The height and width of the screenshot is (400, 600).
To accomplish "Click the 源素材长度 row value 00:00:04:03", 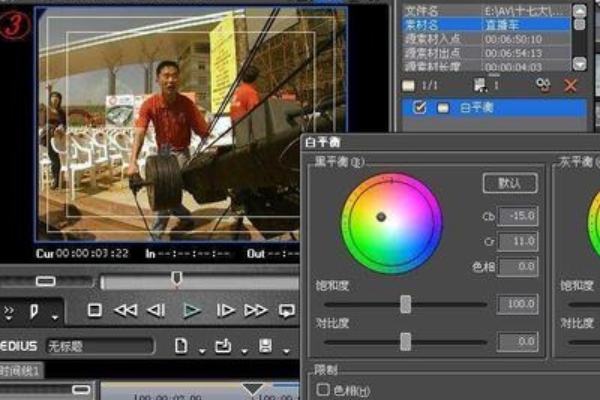I will coord(513,67).
